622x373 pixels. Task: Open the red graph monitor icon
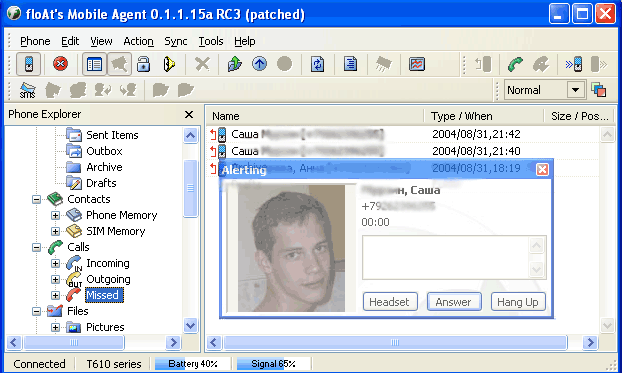click(x=417, y=64)
